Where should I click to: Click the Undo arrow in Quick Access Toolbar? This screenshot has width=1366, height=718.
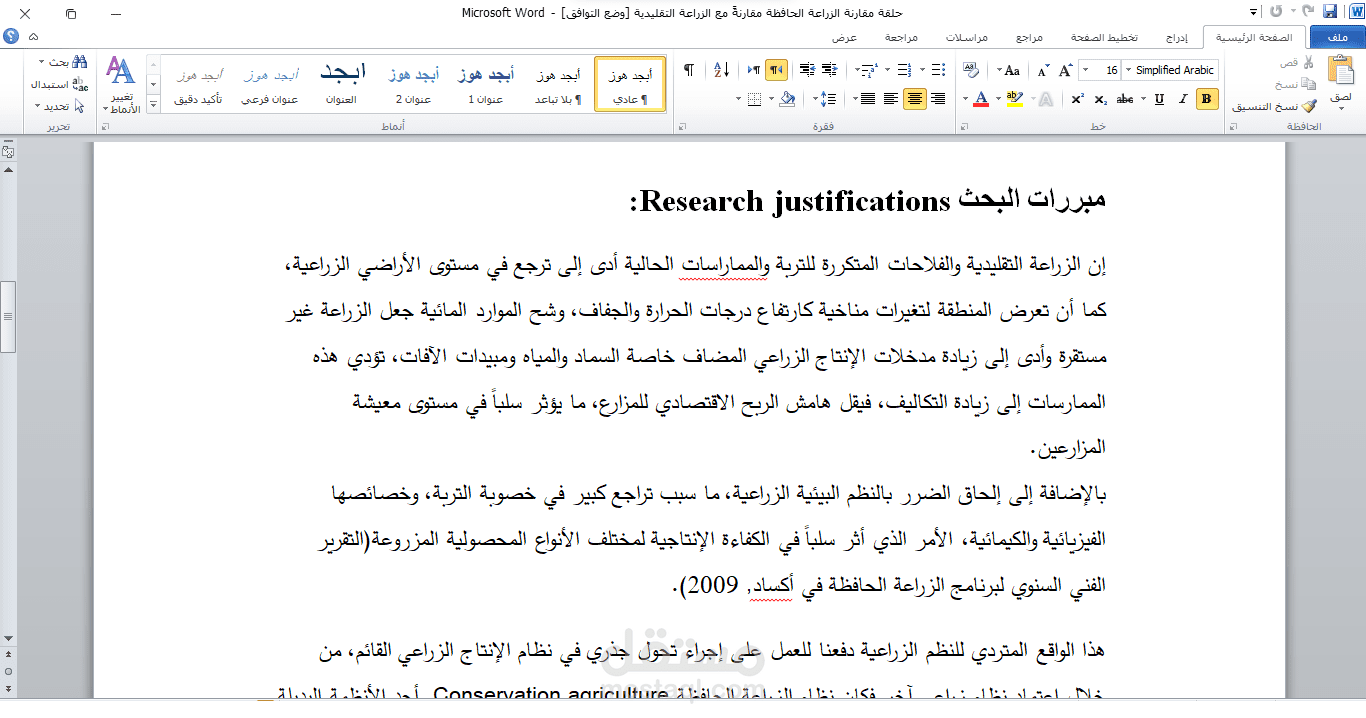1307,13
